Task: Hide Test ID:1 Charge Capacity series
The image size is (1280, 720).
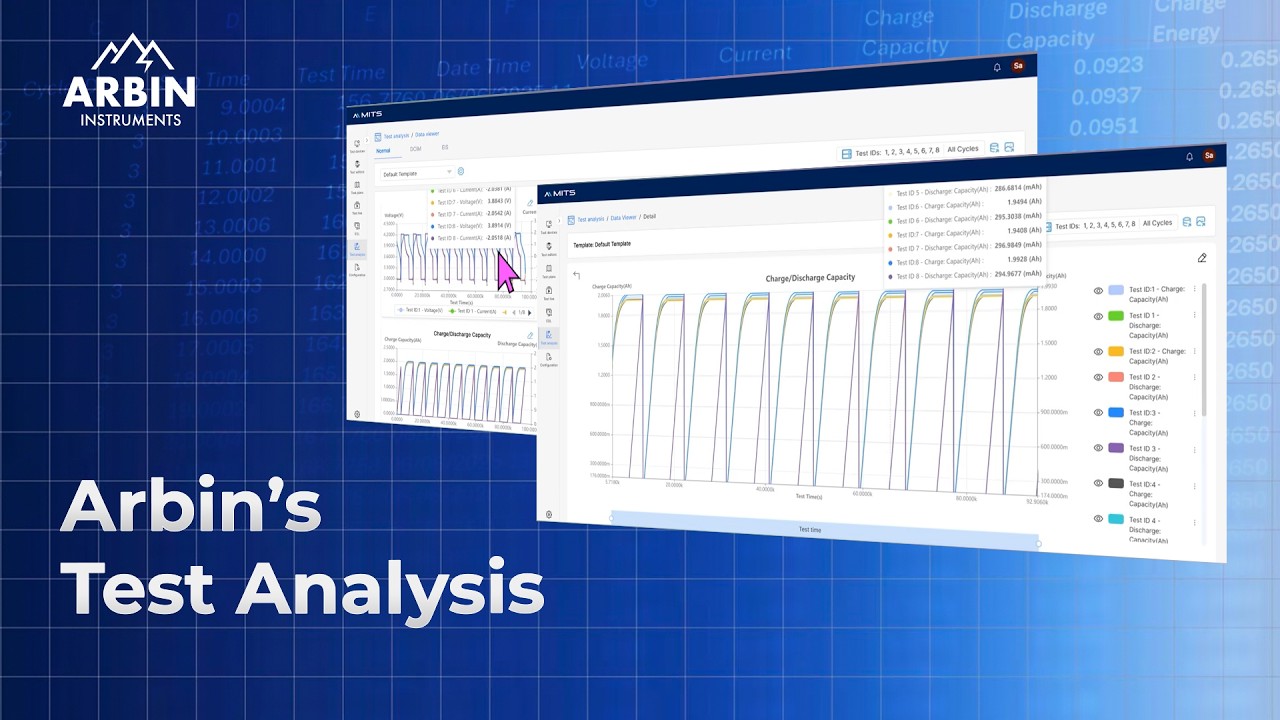Action: coord(1098,290)
